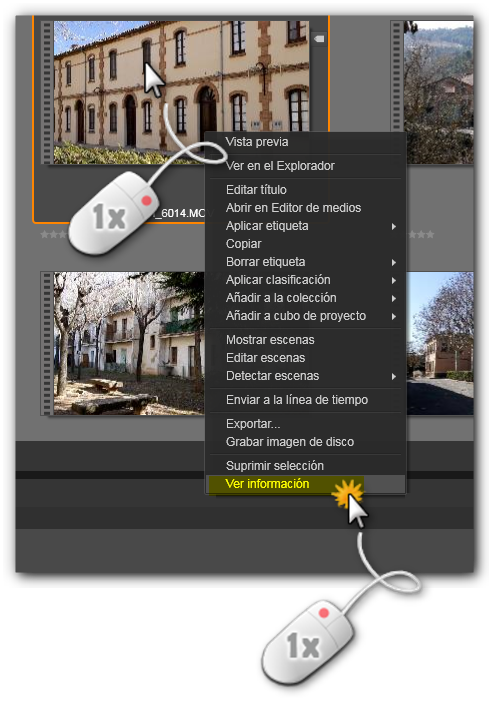Expand the Aplicar clasificación submenu arrow

pos(394,281)
